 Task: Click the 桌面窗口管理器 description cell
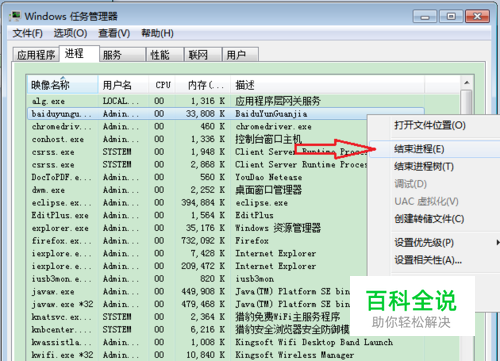coord(268,190)
